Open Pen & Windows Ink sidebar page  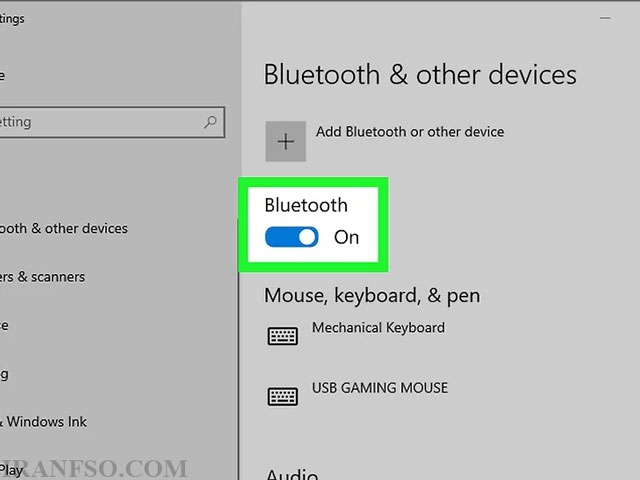43,422
